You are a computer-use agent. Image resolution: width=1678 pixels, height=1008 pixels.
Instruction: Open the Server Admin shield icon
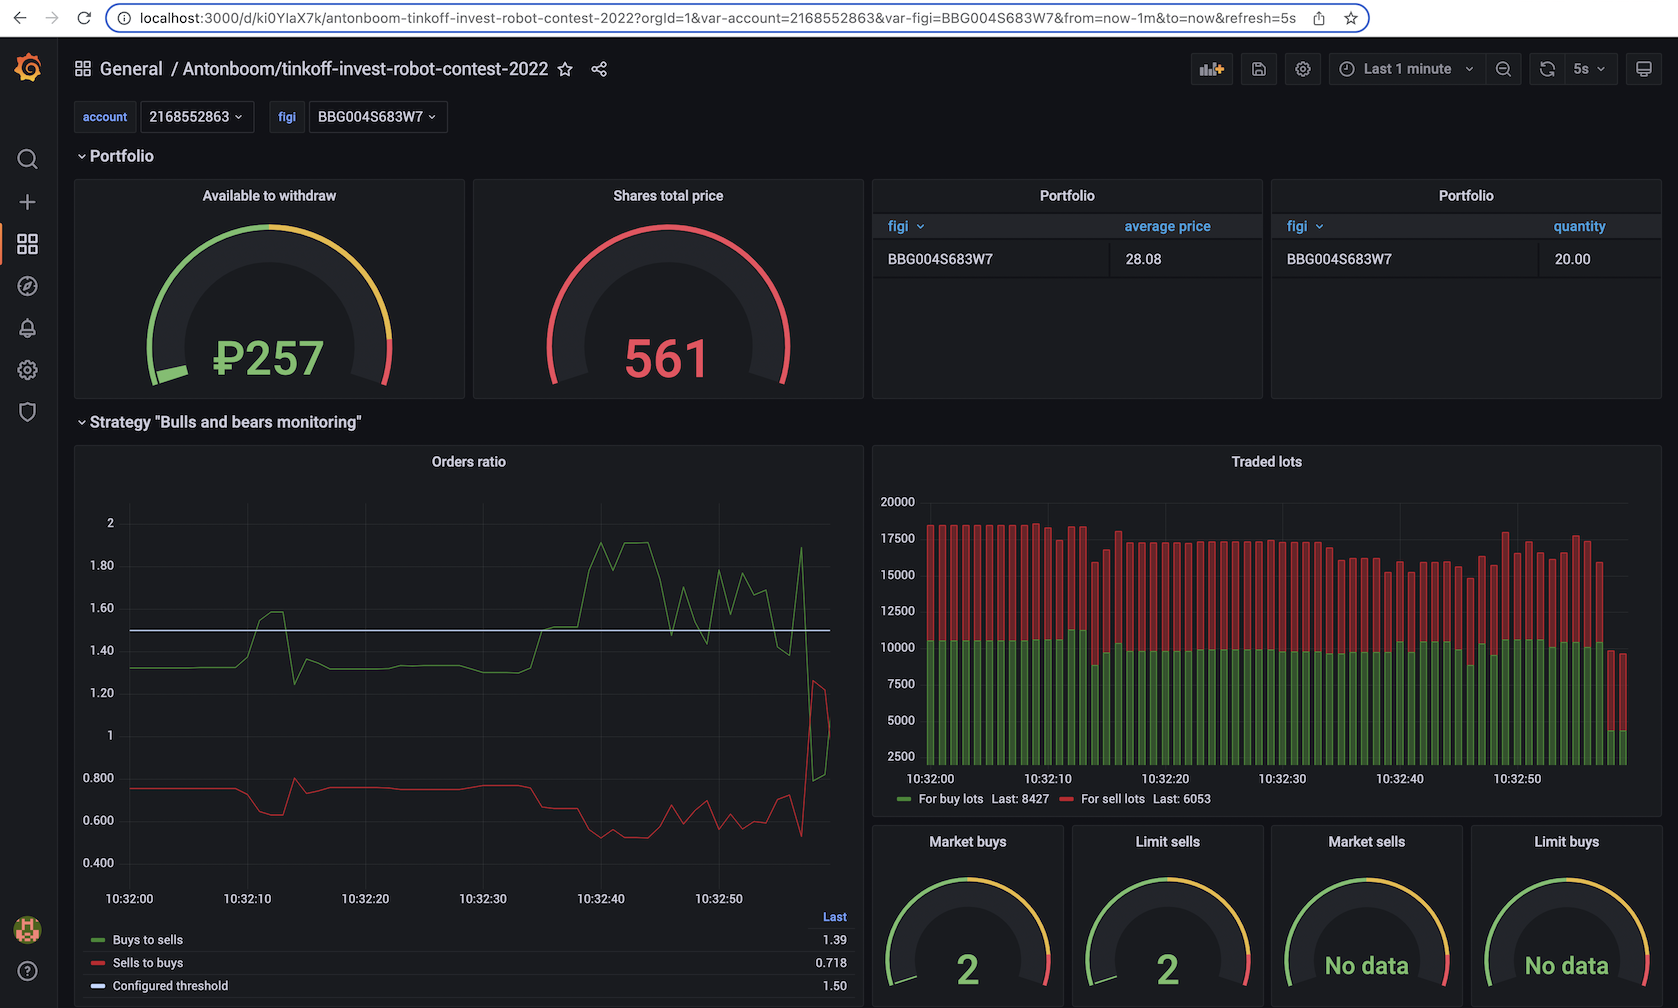tap(28, 412)
